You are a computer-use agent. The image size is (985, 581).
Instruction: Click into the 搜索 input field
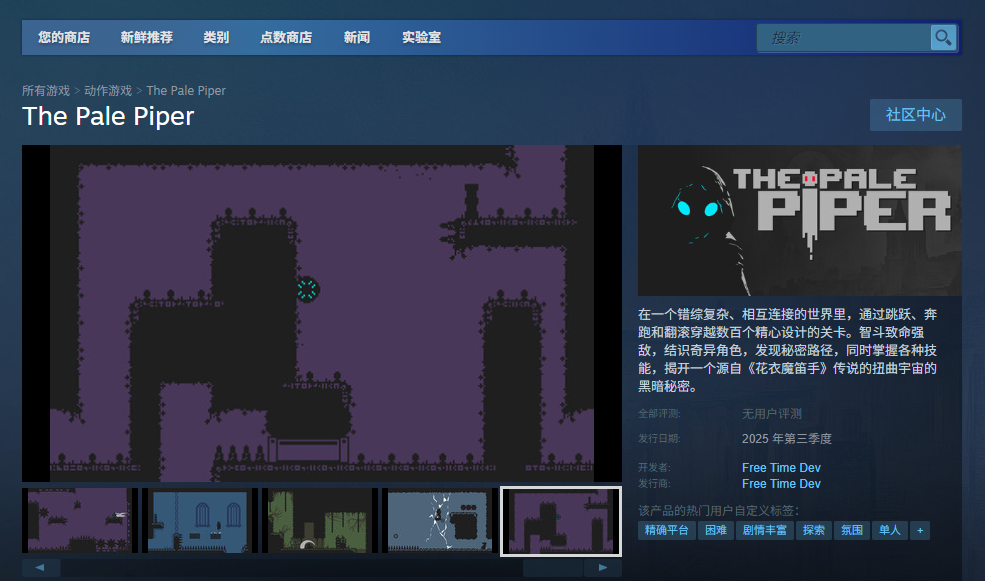pos(844,38)
